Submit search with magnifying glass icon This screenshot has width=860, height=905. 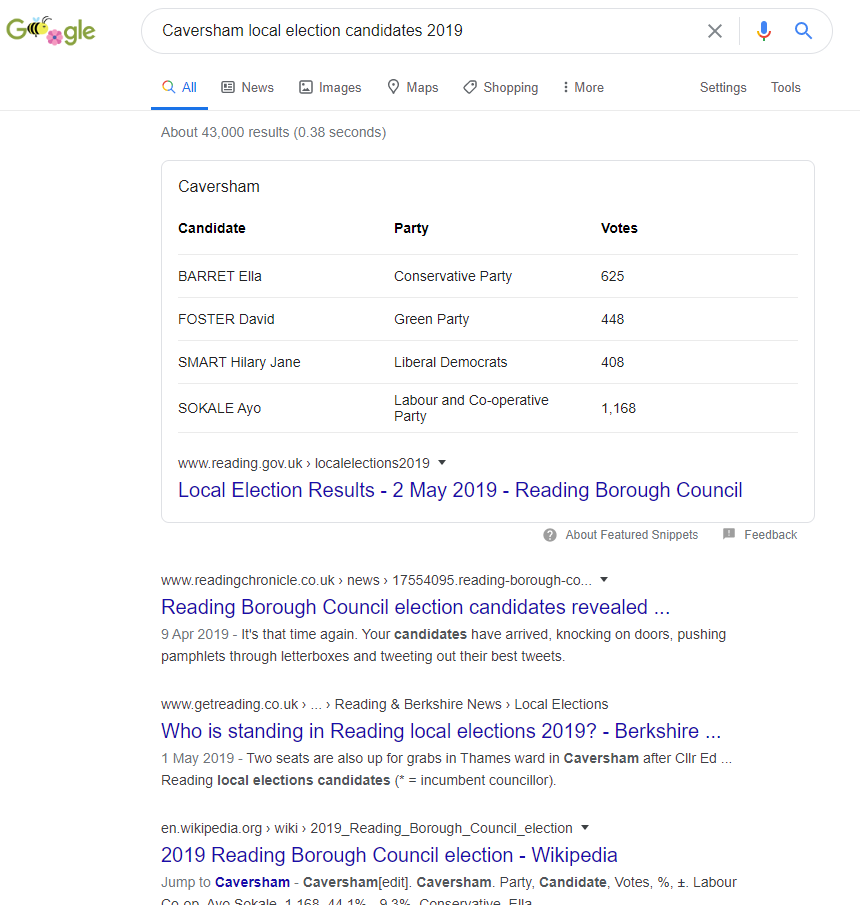point(803,31)
